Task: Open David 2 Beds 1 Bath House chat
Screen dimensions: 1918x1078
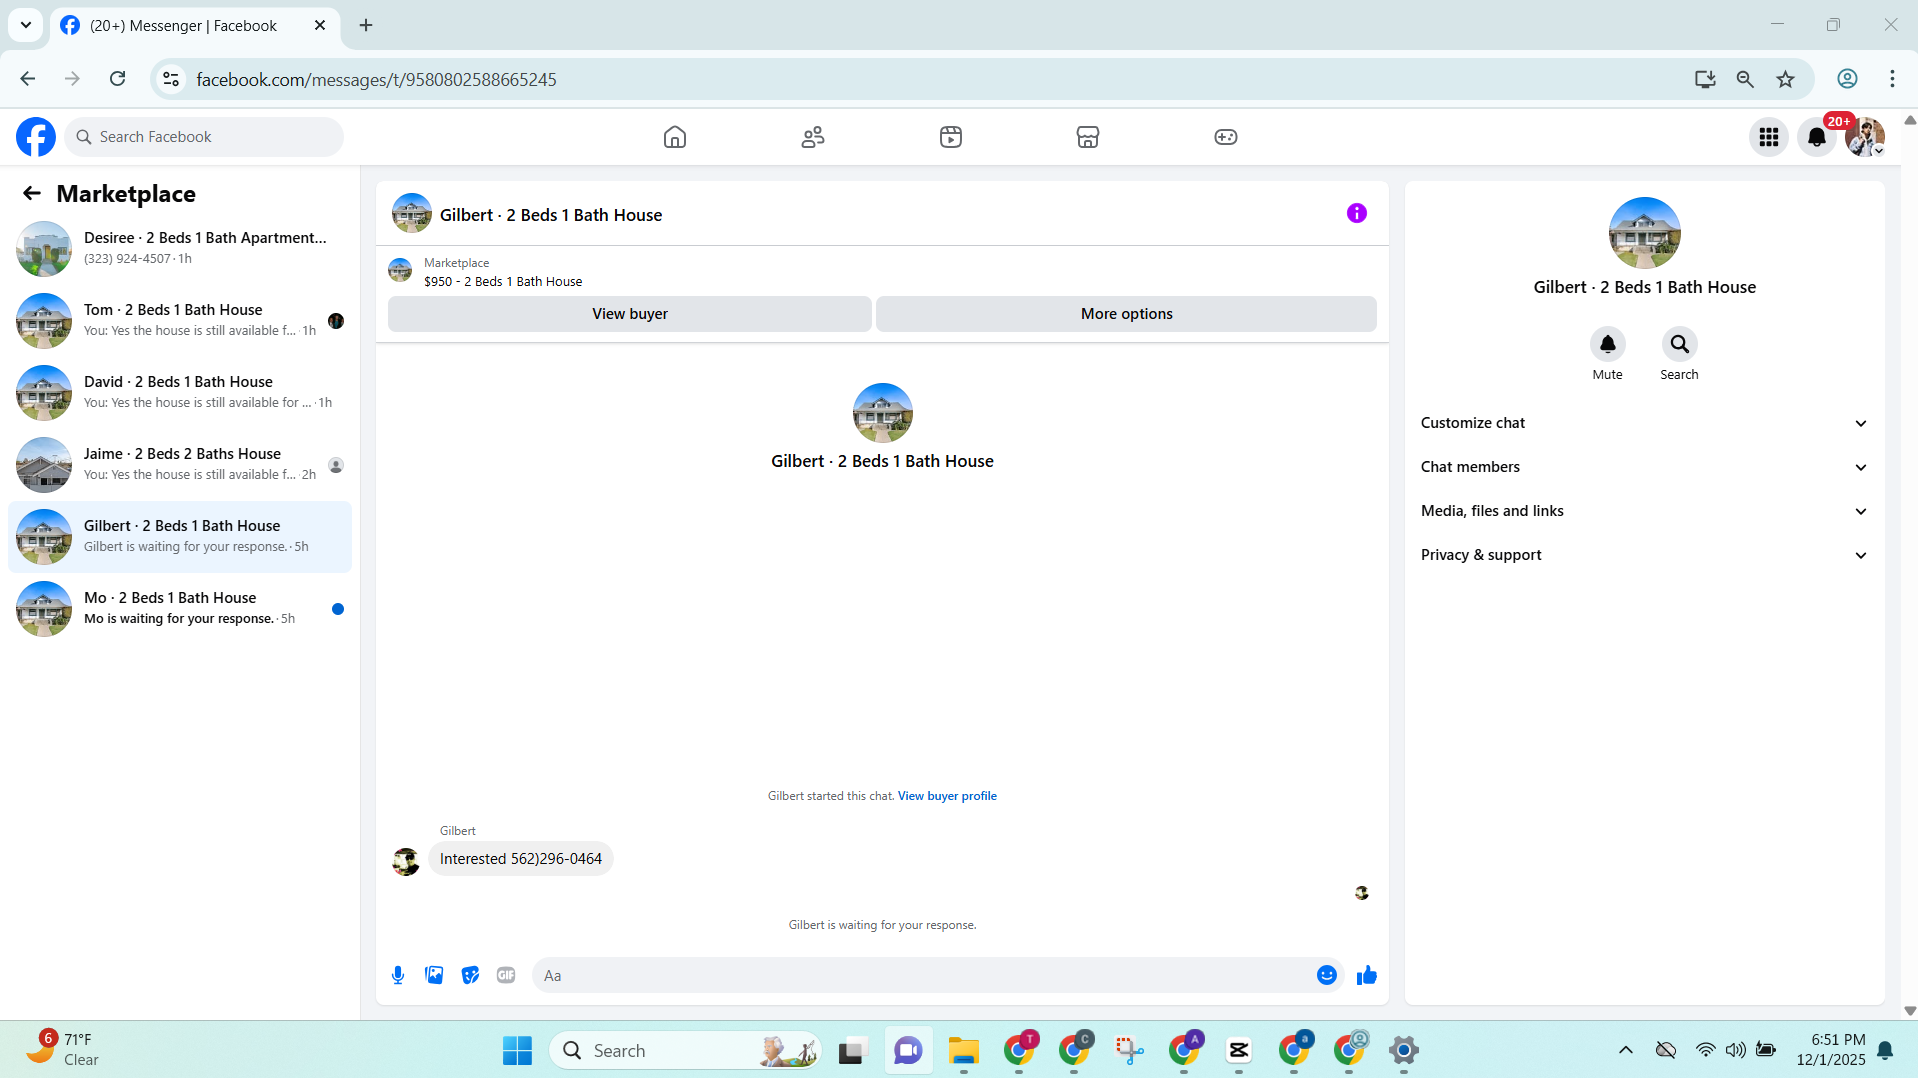Action: 180,392
